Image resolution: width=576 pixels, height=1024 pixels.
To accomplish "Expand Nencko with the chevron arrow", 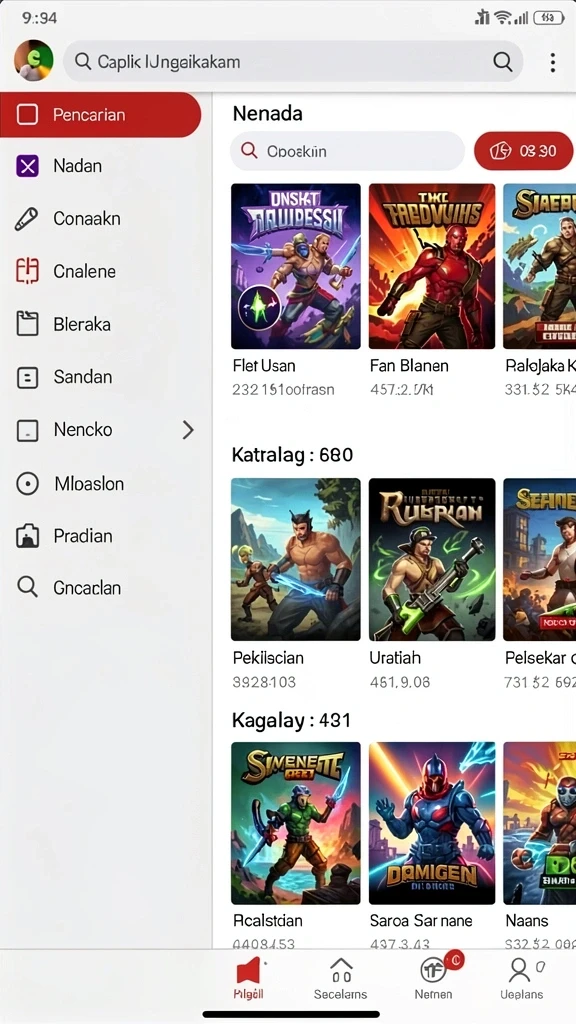I will [188, 430].
